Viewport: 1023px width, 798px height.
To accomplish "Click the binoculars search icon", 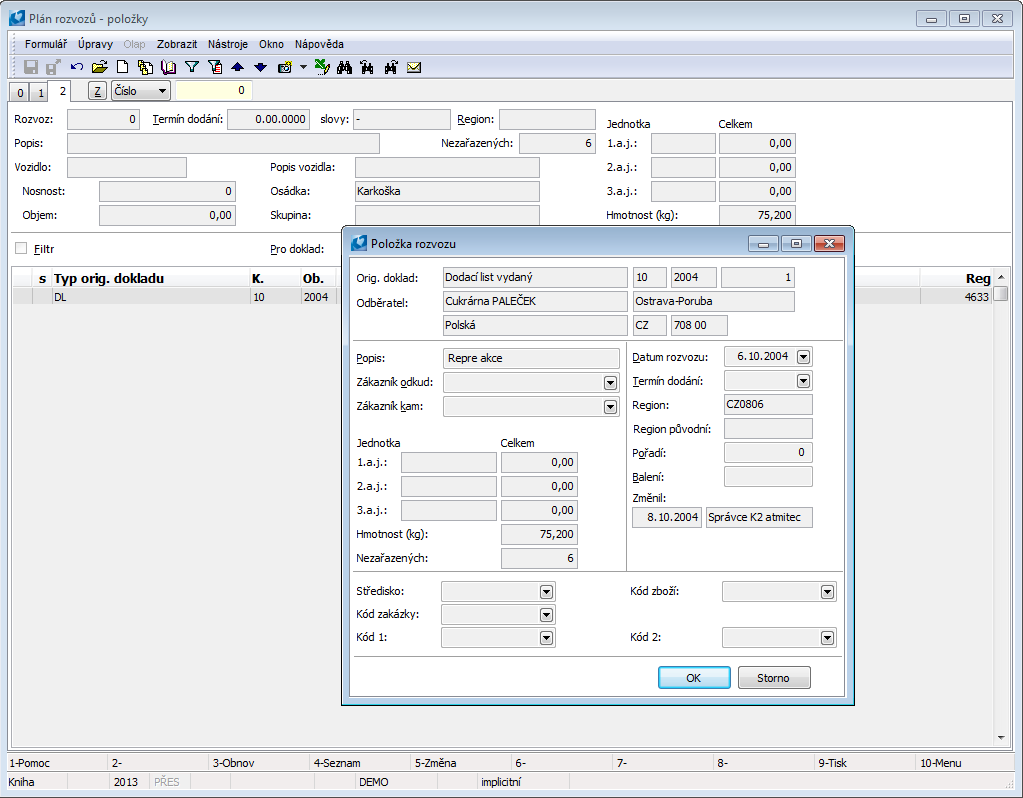I will pos(345,67).
